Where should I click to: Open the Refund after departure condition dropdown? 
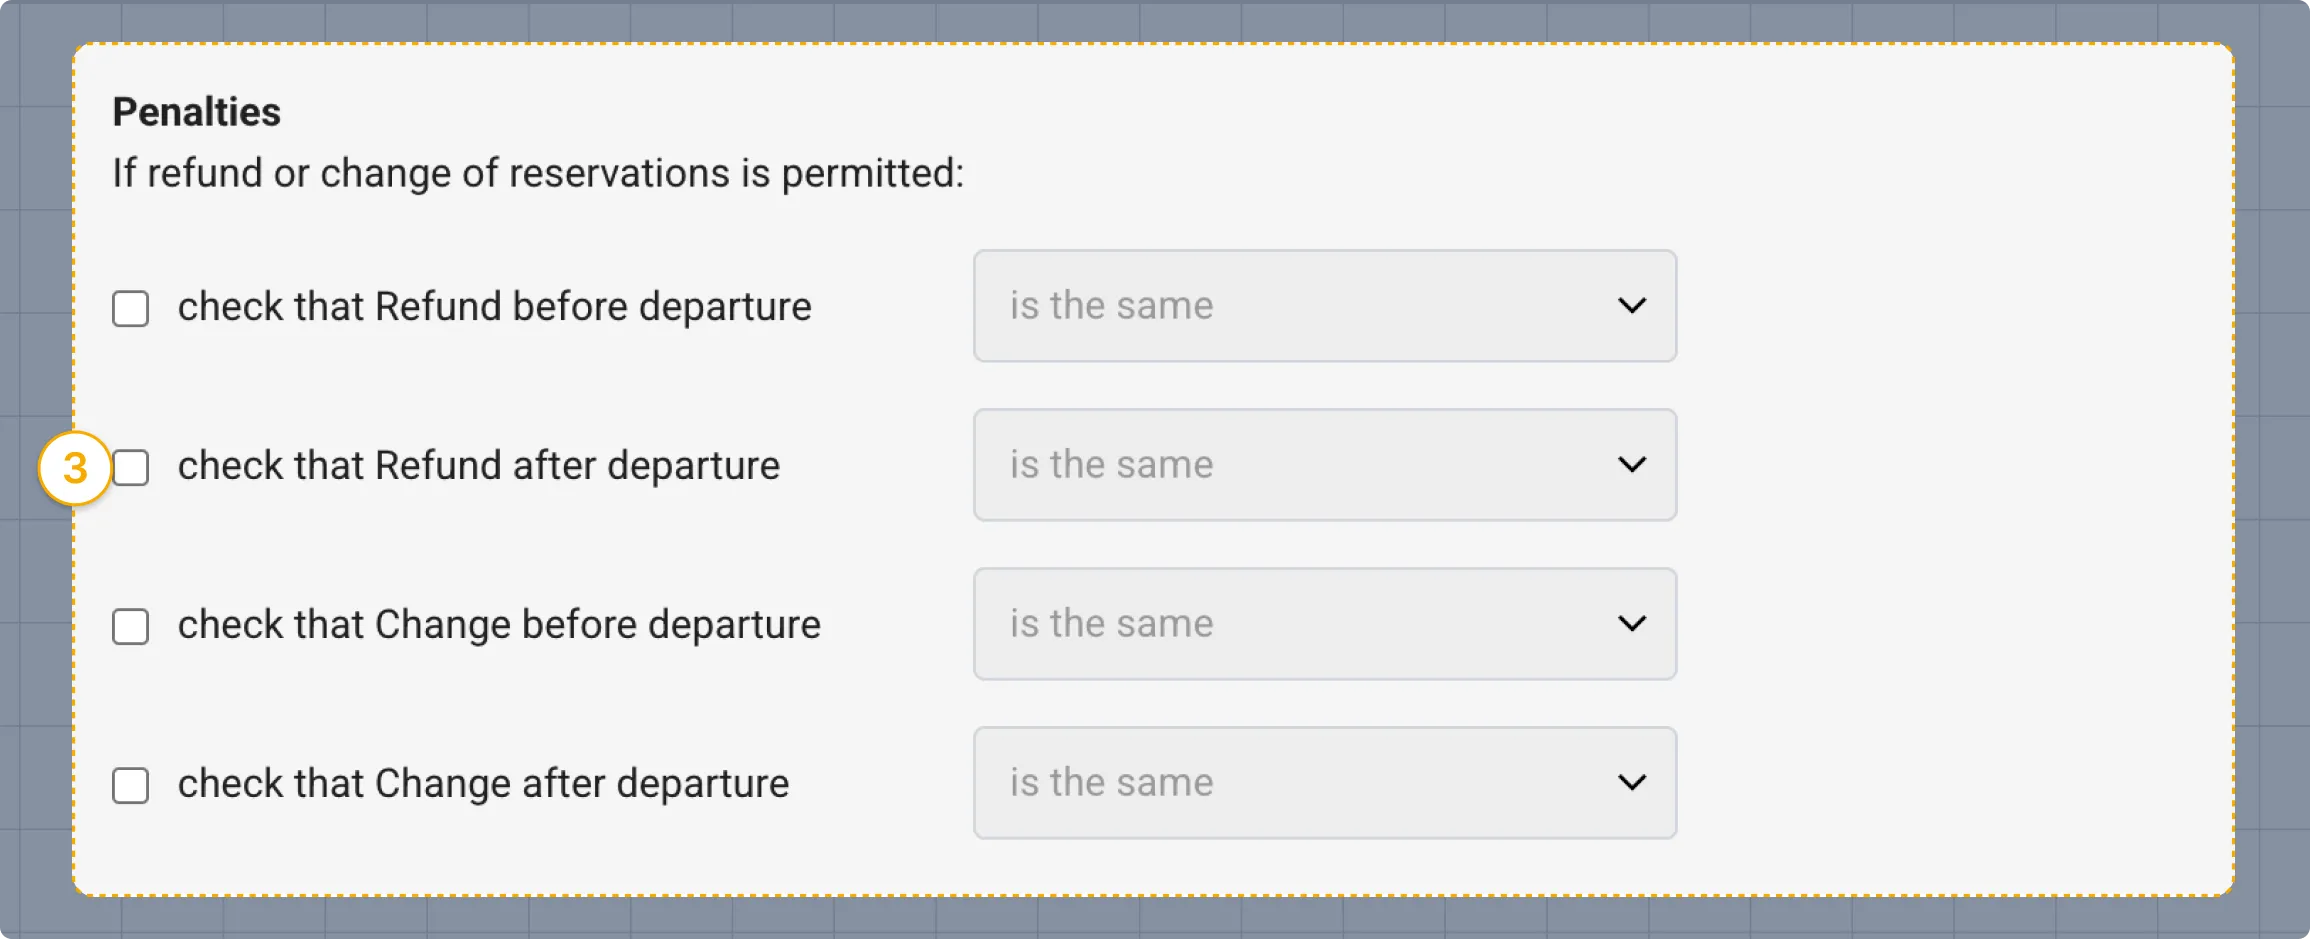coord(1324,465)
